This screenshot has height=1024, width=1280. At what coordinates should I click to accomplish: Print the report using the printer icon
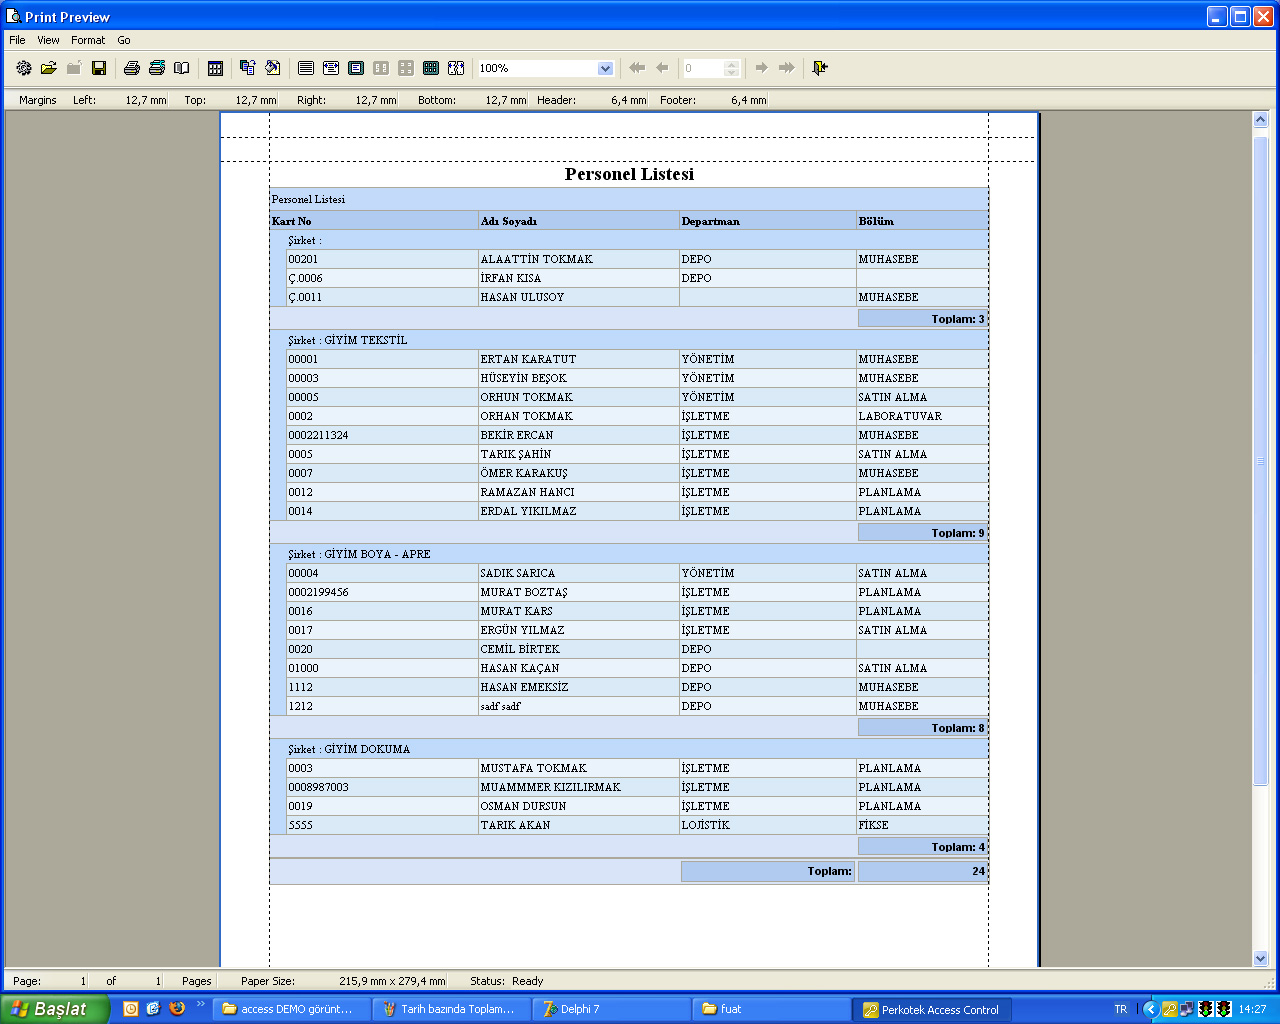pyautogui.click(x=131, y=68)
